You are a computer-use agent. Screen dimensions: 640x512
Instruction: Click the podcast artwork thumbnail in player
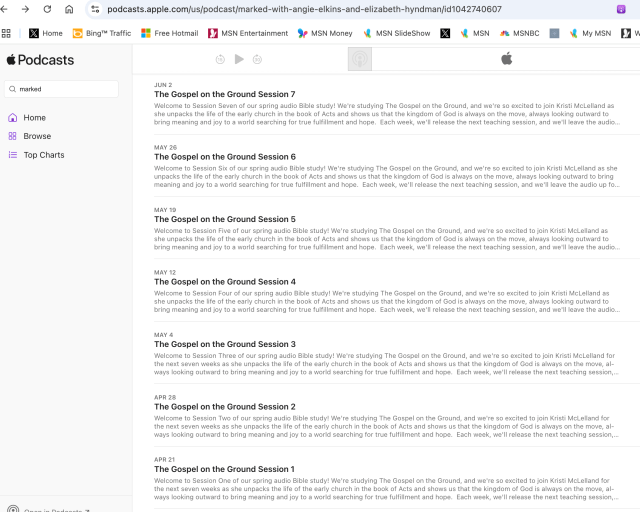click(x=359, y=59)
